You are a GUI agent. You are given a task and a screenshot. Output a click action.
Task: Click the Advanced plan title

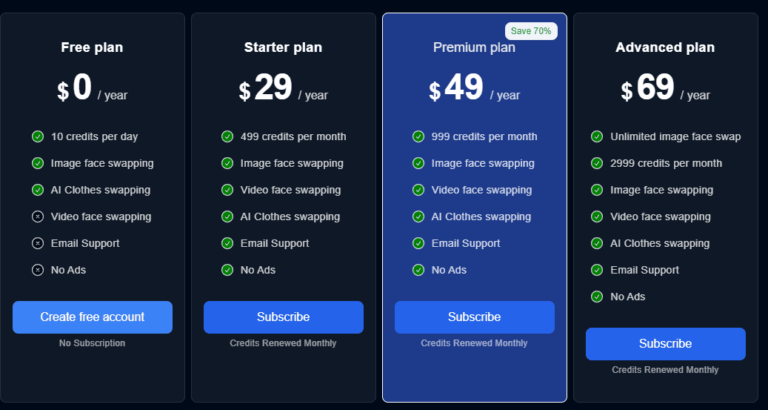pyautogui.click(x=665, y=47)
